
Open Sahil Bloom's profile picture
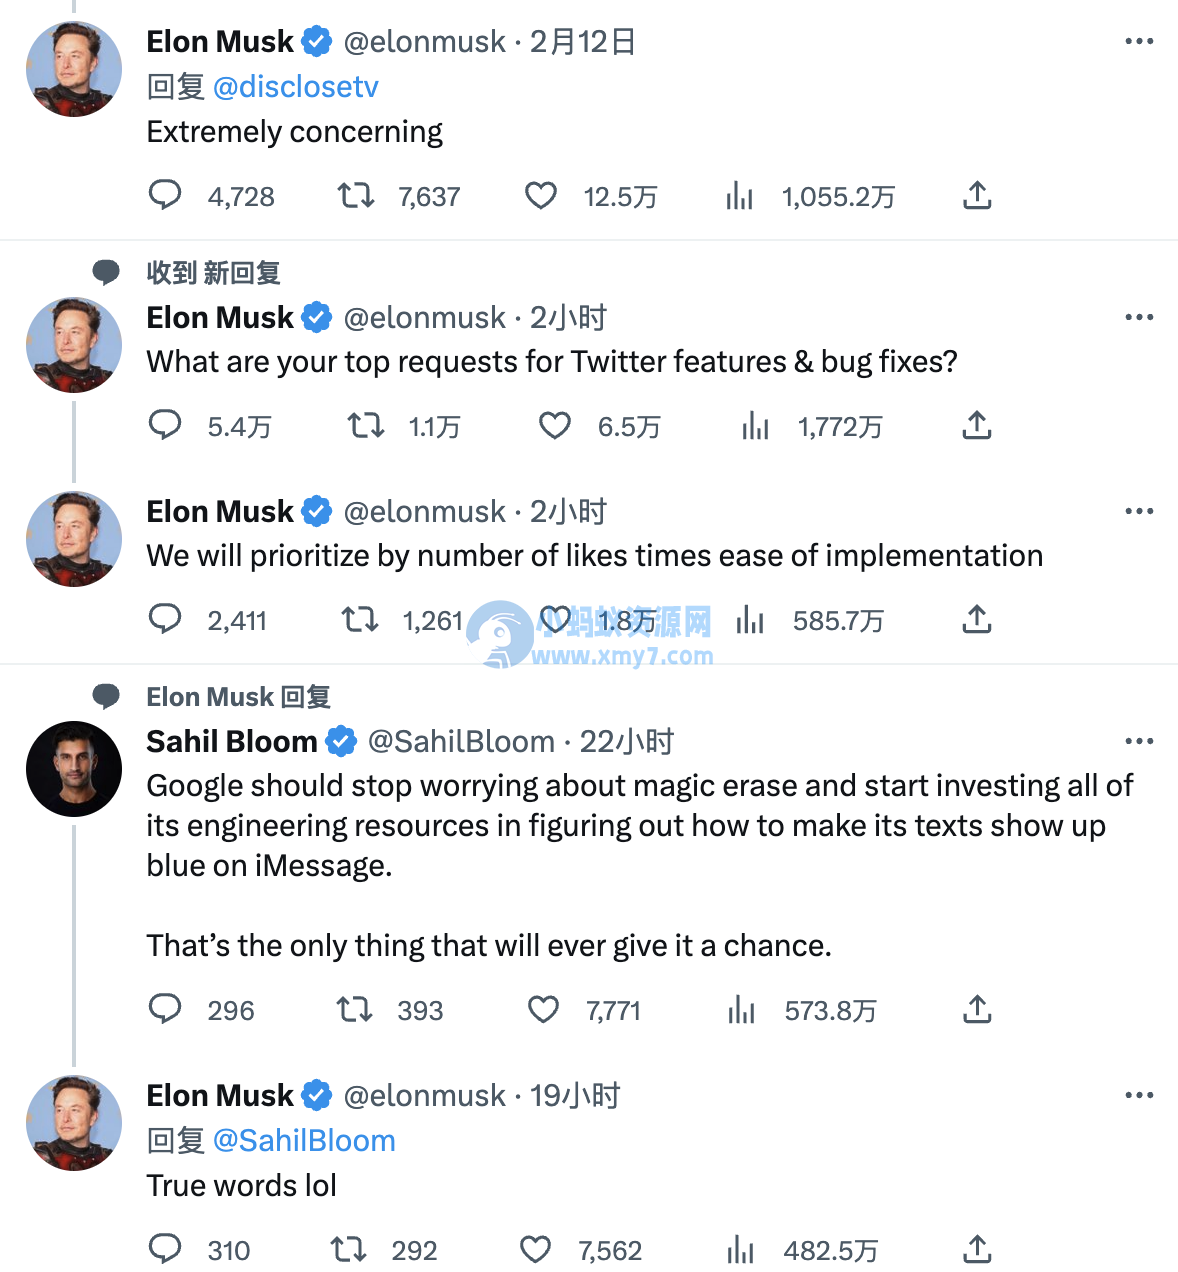coord(74,768)
